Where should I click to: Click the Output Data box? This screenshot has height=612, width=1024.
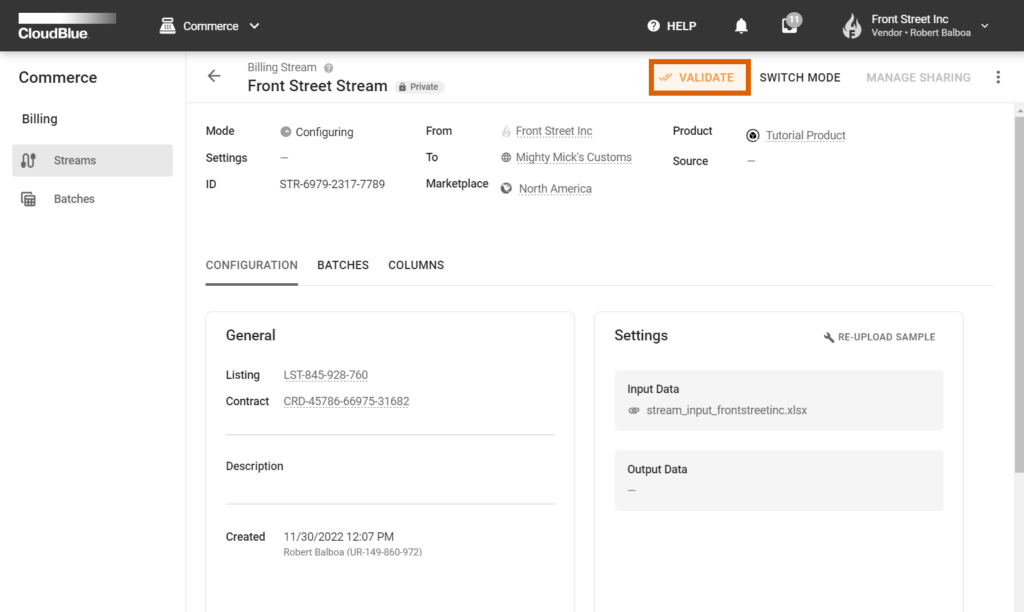(x=778, y=480)
